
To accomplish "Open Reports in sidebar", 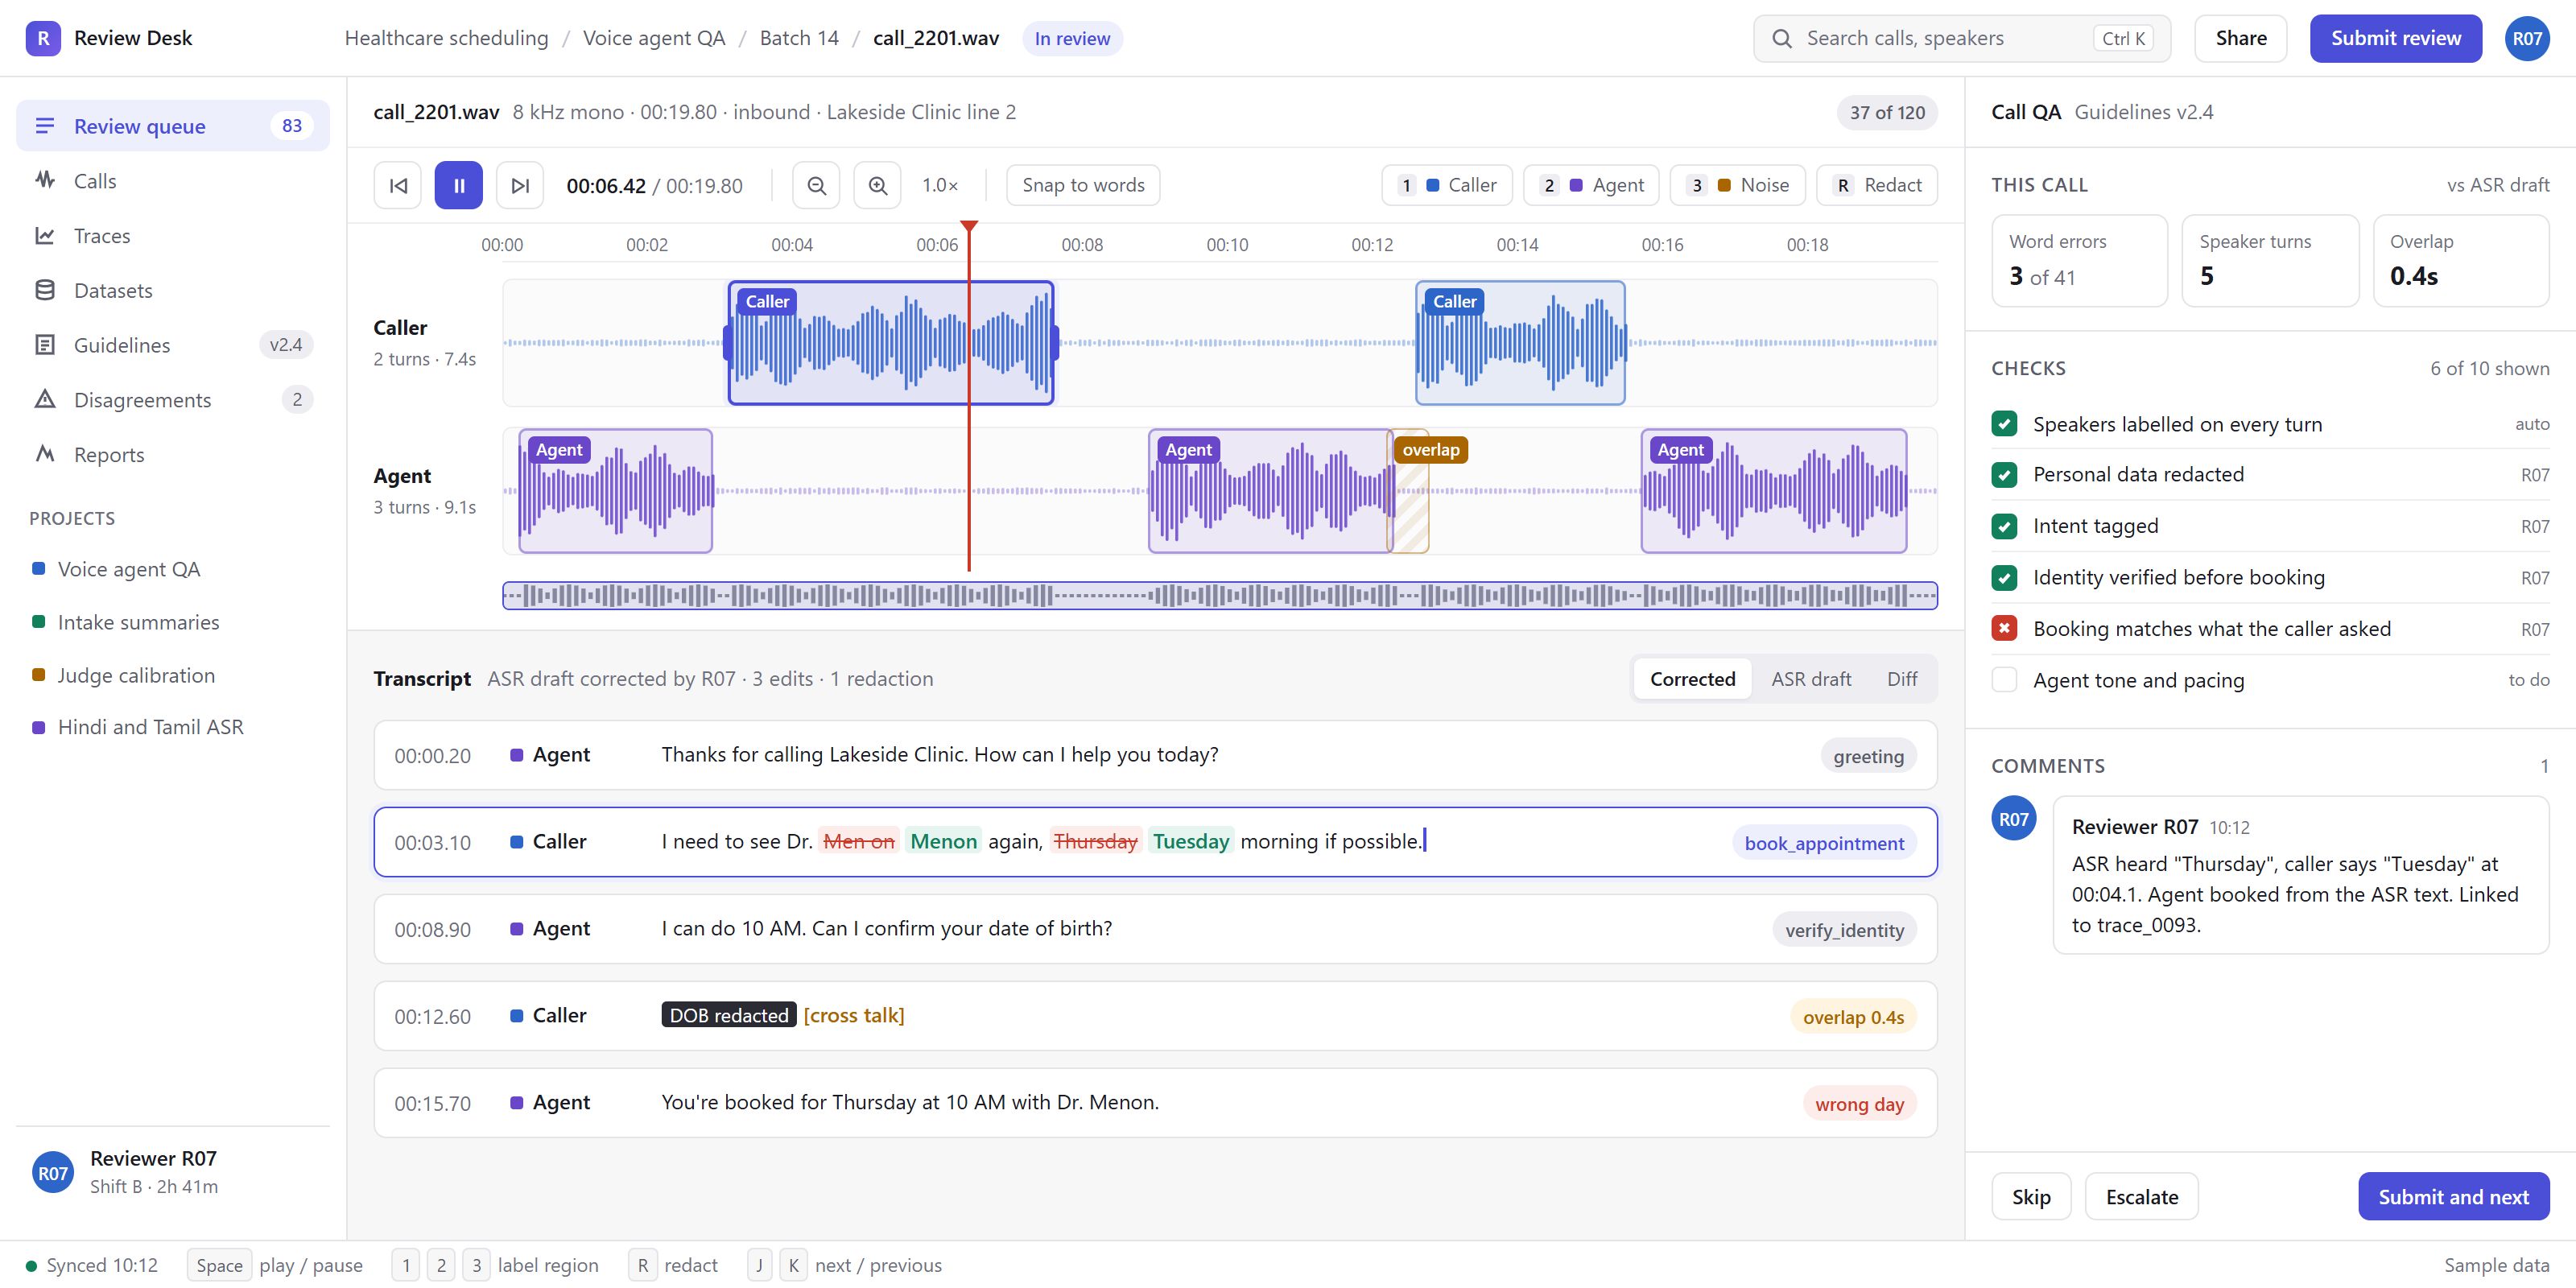I will pyautogui.click(x=173, y=455).
